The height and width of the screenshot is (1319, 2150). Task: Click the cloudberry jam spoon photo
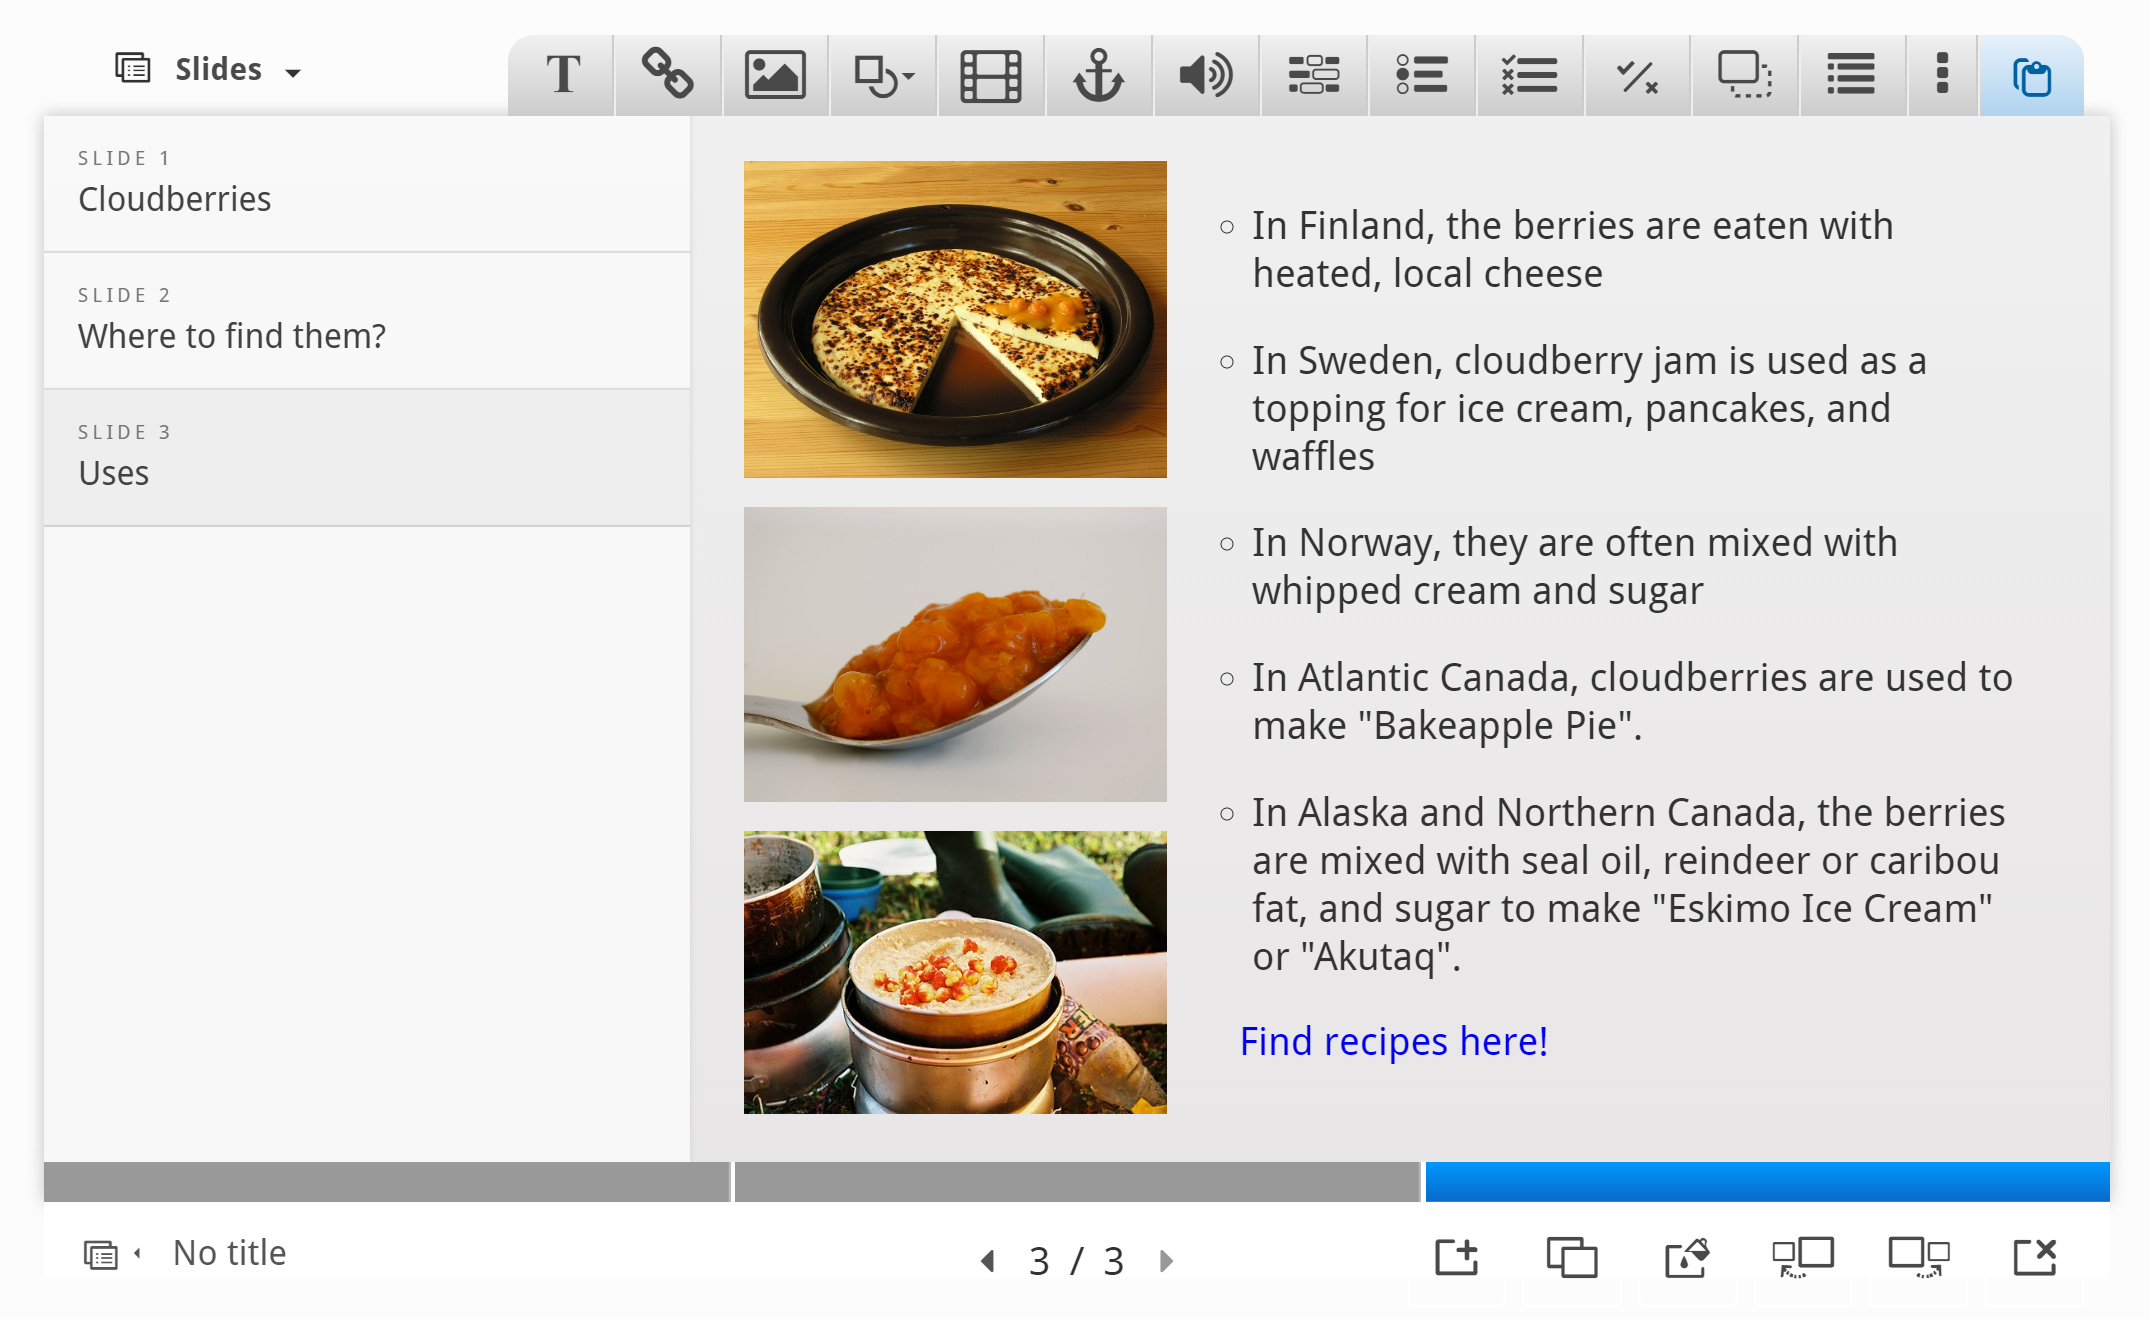[x=955, y=654]
